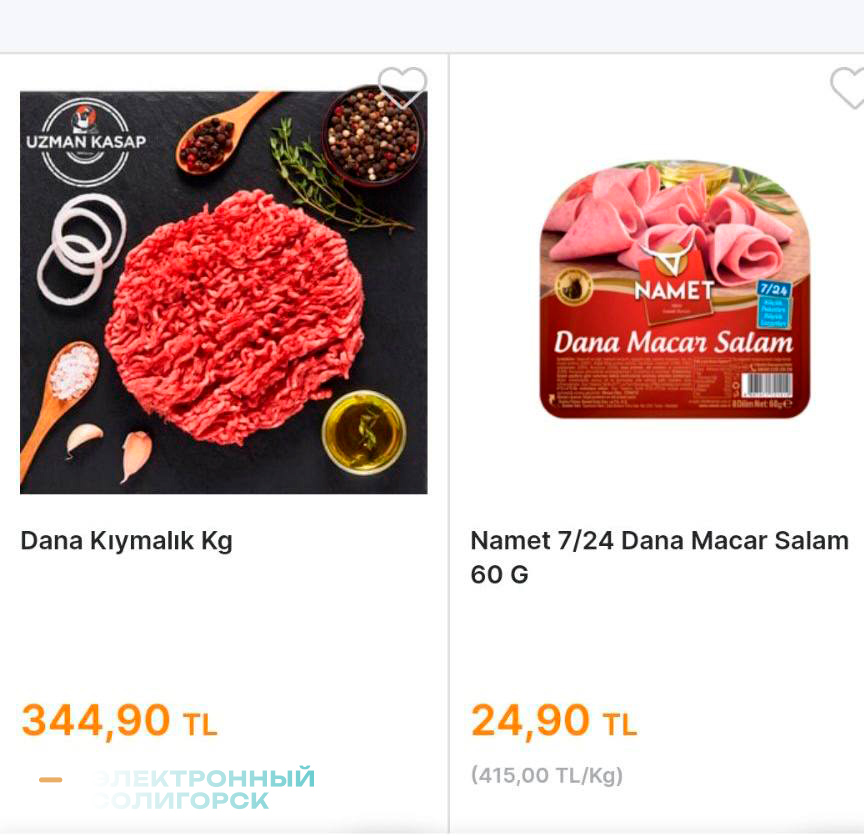Click the peppercorn bowl in the meat photo
Image resolution: width=864 pixels, height=836 pixels.
pos(371,133)
